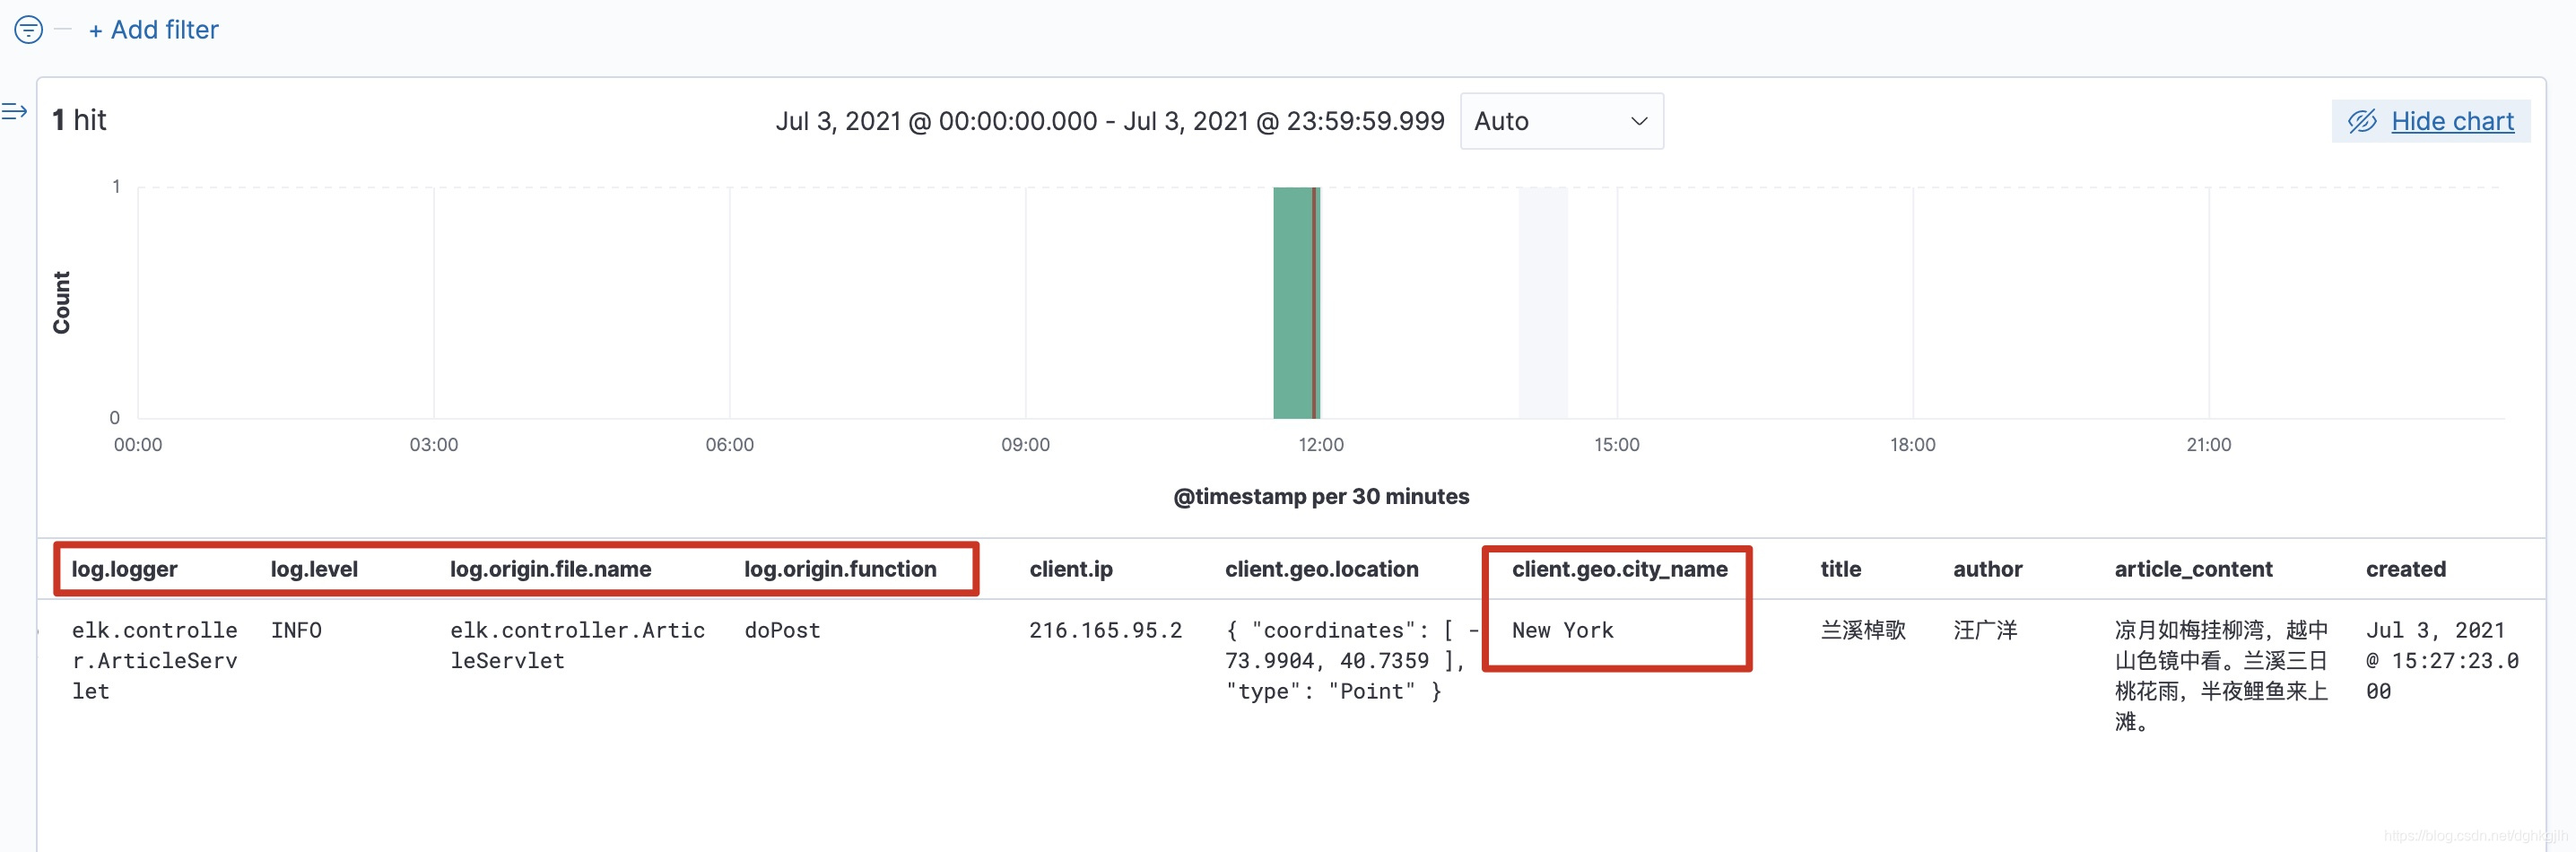Click the 1 hit count label

tap(79, 120)
